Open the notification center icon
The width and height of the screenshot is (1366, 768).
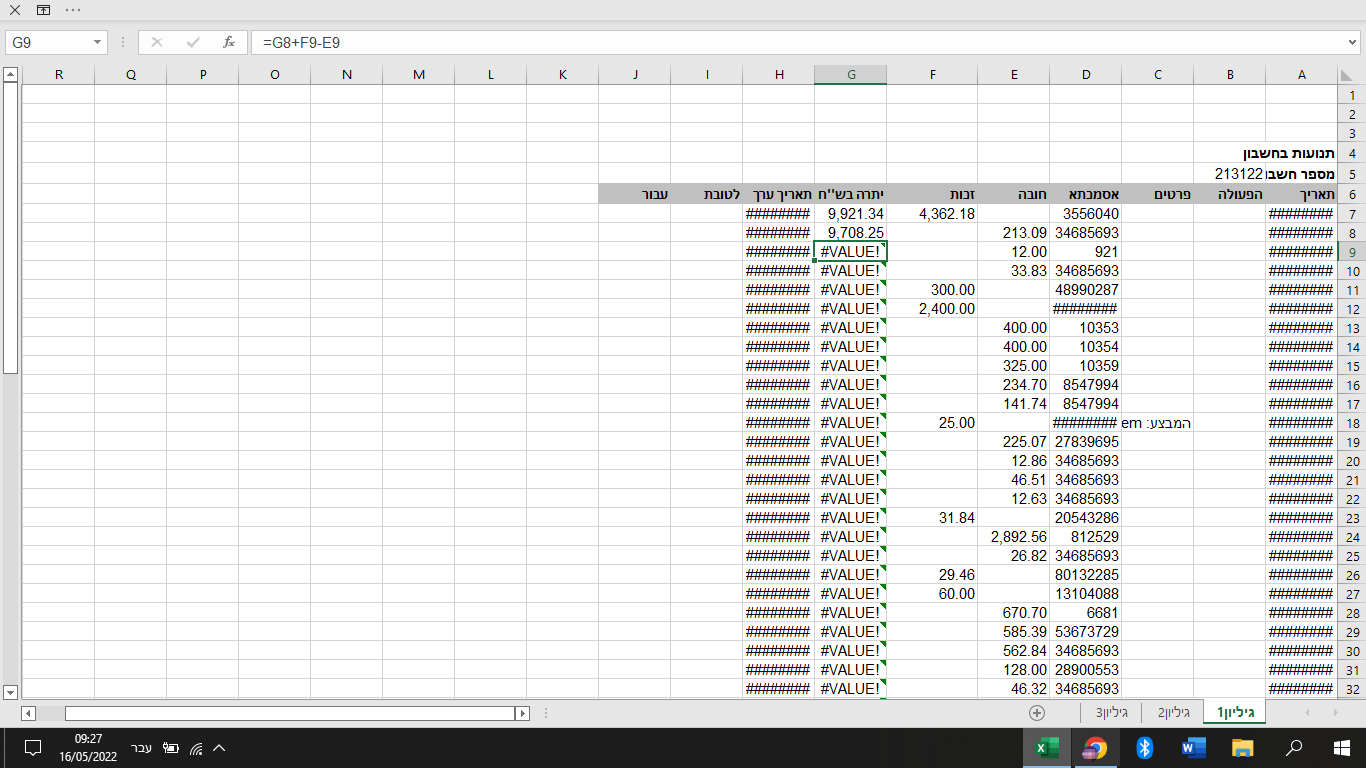click(x=32, y=748)
